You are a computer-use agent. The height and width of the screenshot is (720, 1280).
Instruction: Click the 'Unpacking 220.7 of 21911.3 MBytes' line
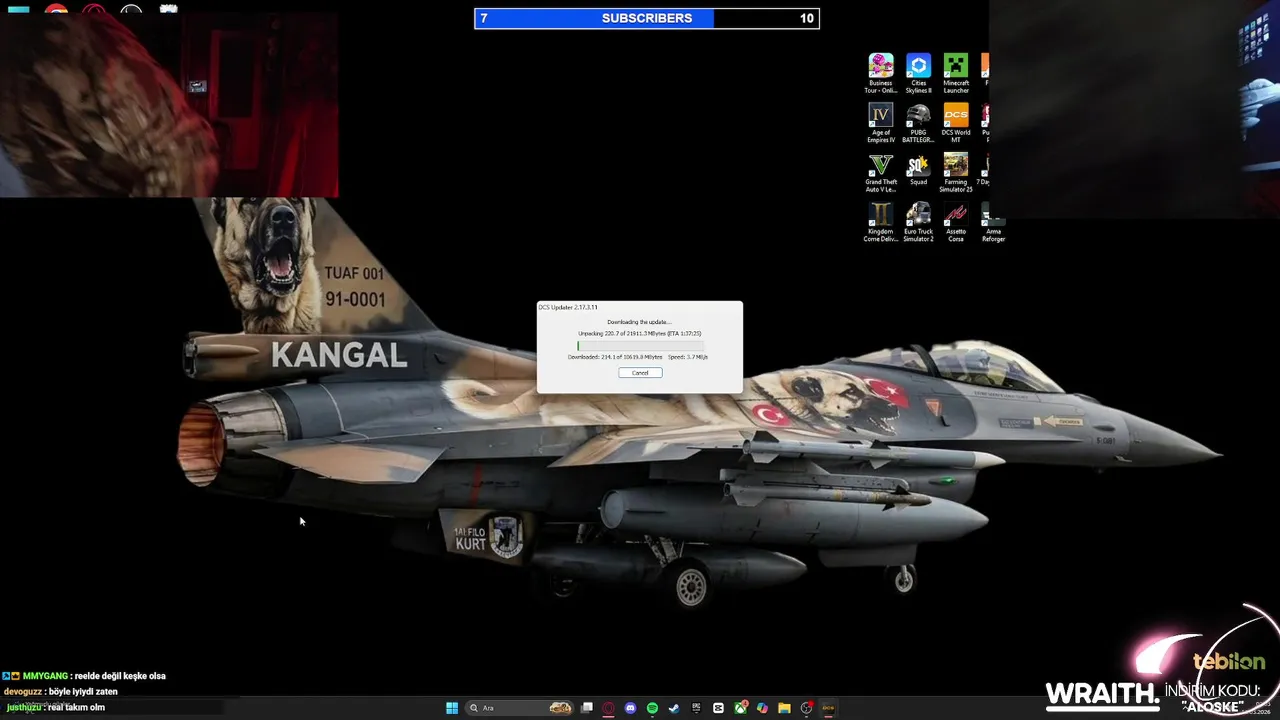point(640,333)
